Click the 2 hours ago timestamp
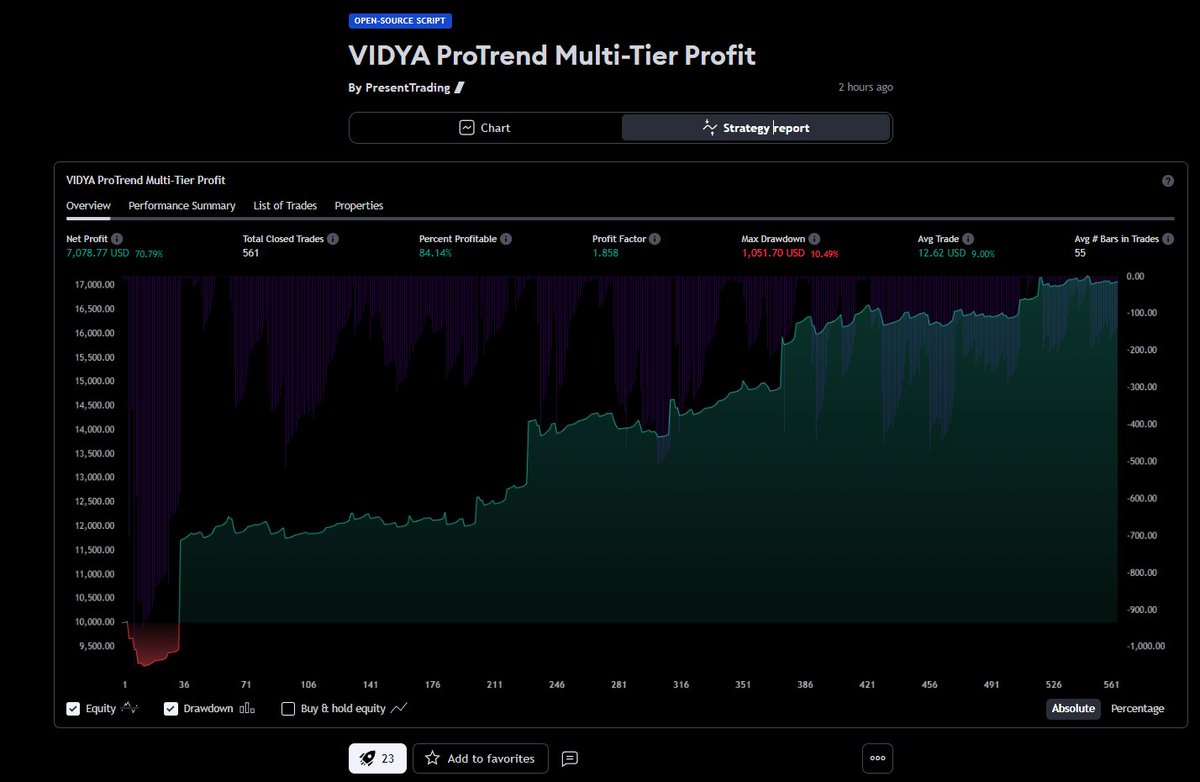The width and height of the screenshot is (1200, 782). click(x=865, y=88)
